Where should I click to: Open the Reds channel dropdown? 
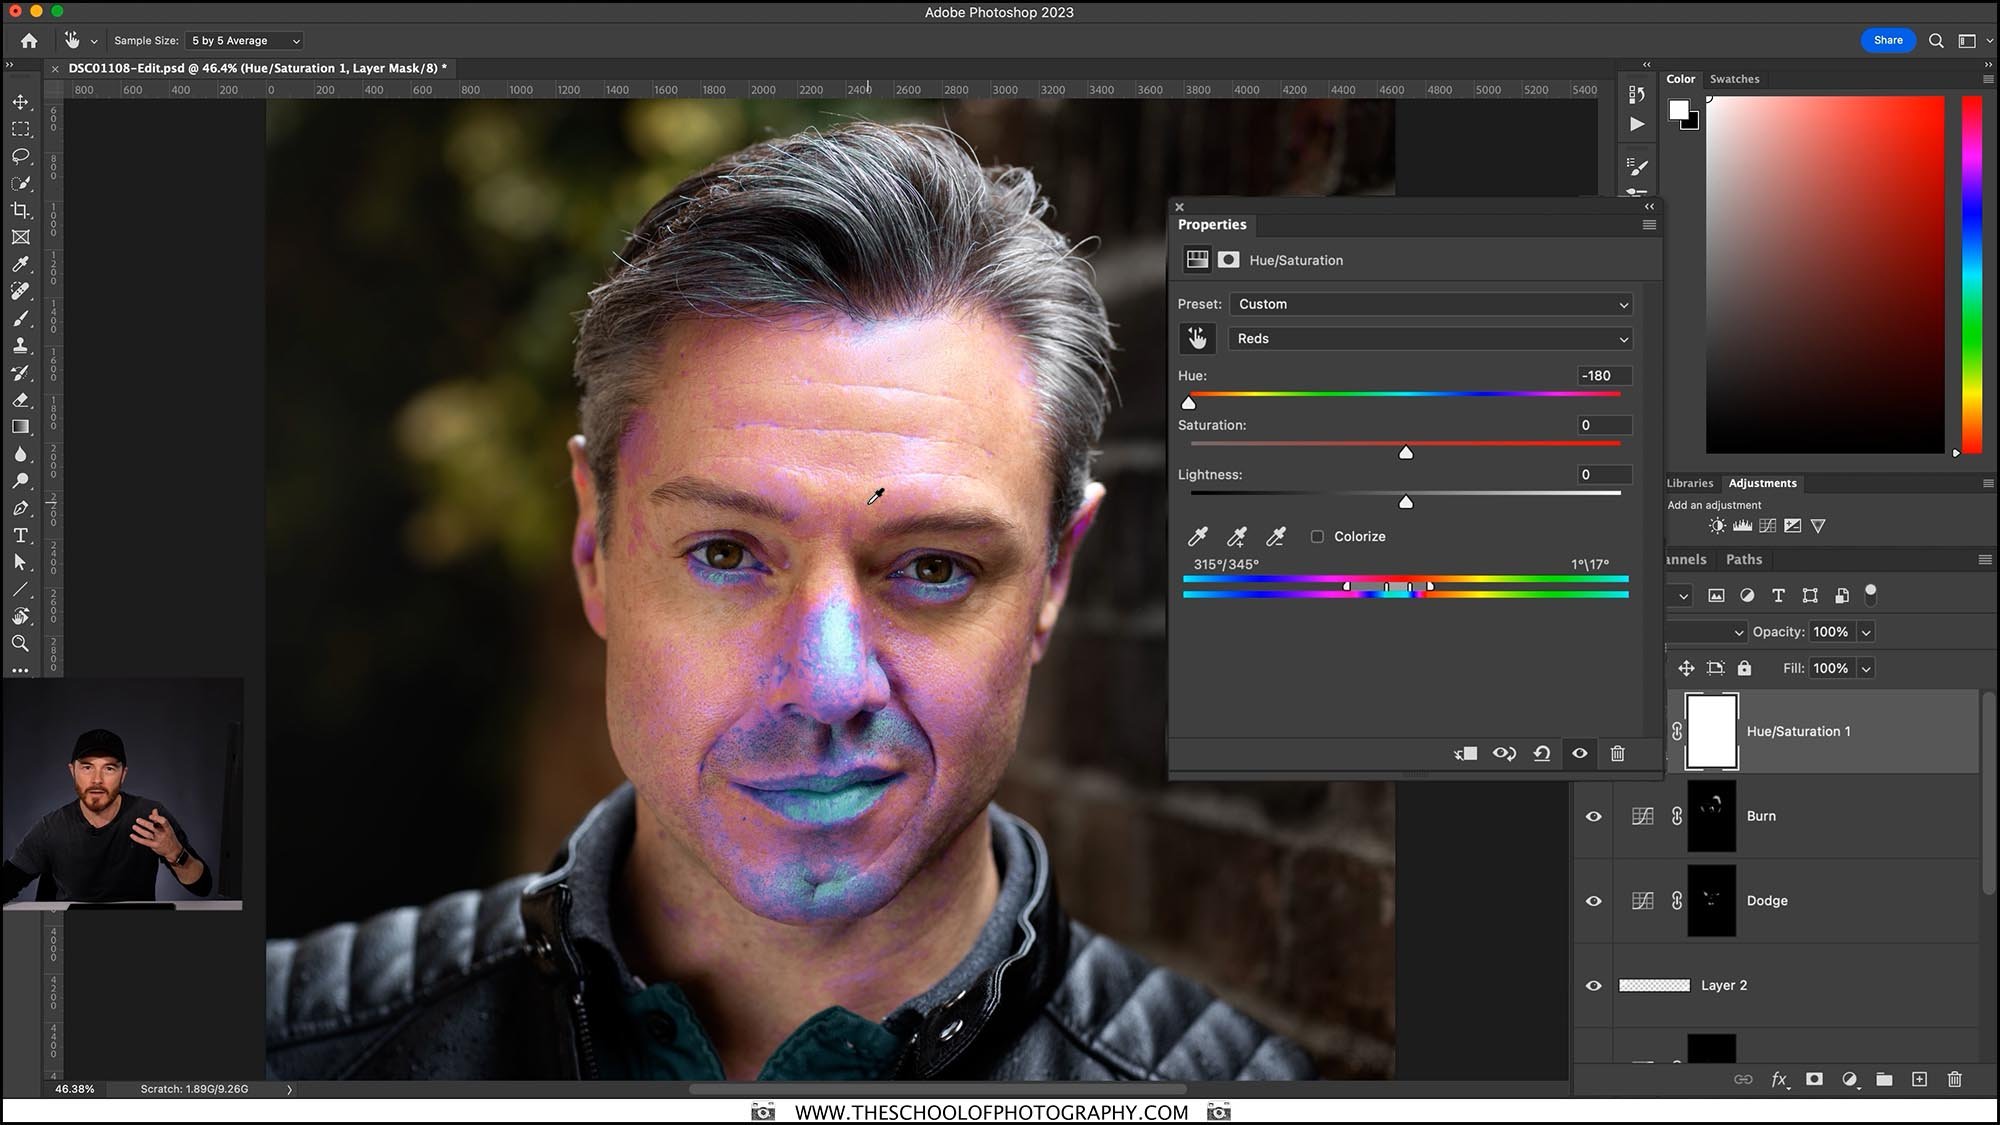1430,338
